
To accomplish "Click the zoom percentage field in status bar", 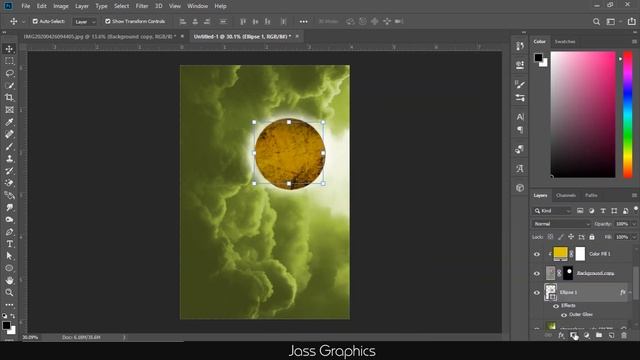I will click(31, 338).
